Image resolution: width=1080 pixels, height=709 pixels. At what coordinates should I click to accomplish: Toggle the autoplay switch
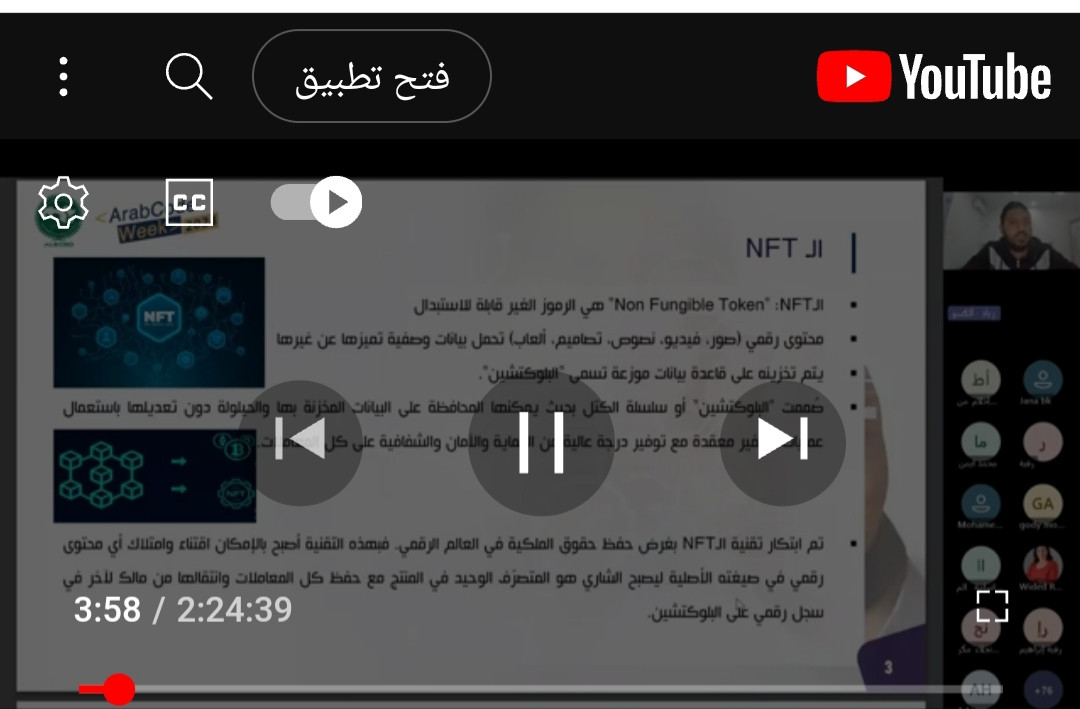(x=316, y=203)
